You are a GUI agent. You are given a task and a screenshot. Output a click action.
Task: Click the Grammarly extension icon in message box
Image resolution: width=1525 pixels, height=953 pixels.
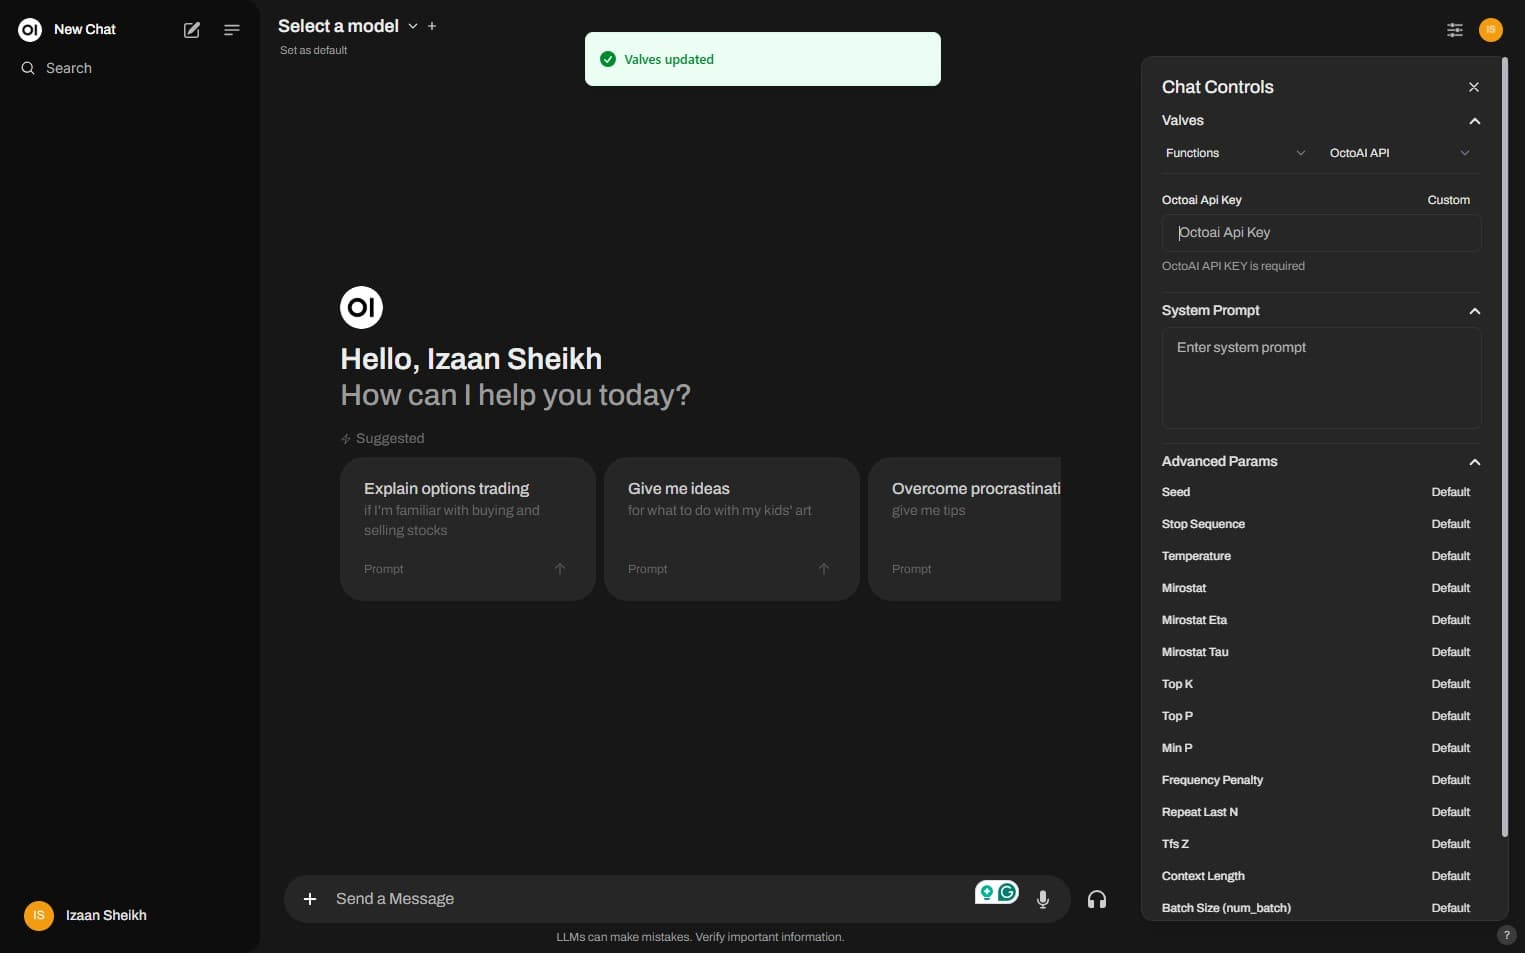pyautogui.click(x=1007, y=892)
